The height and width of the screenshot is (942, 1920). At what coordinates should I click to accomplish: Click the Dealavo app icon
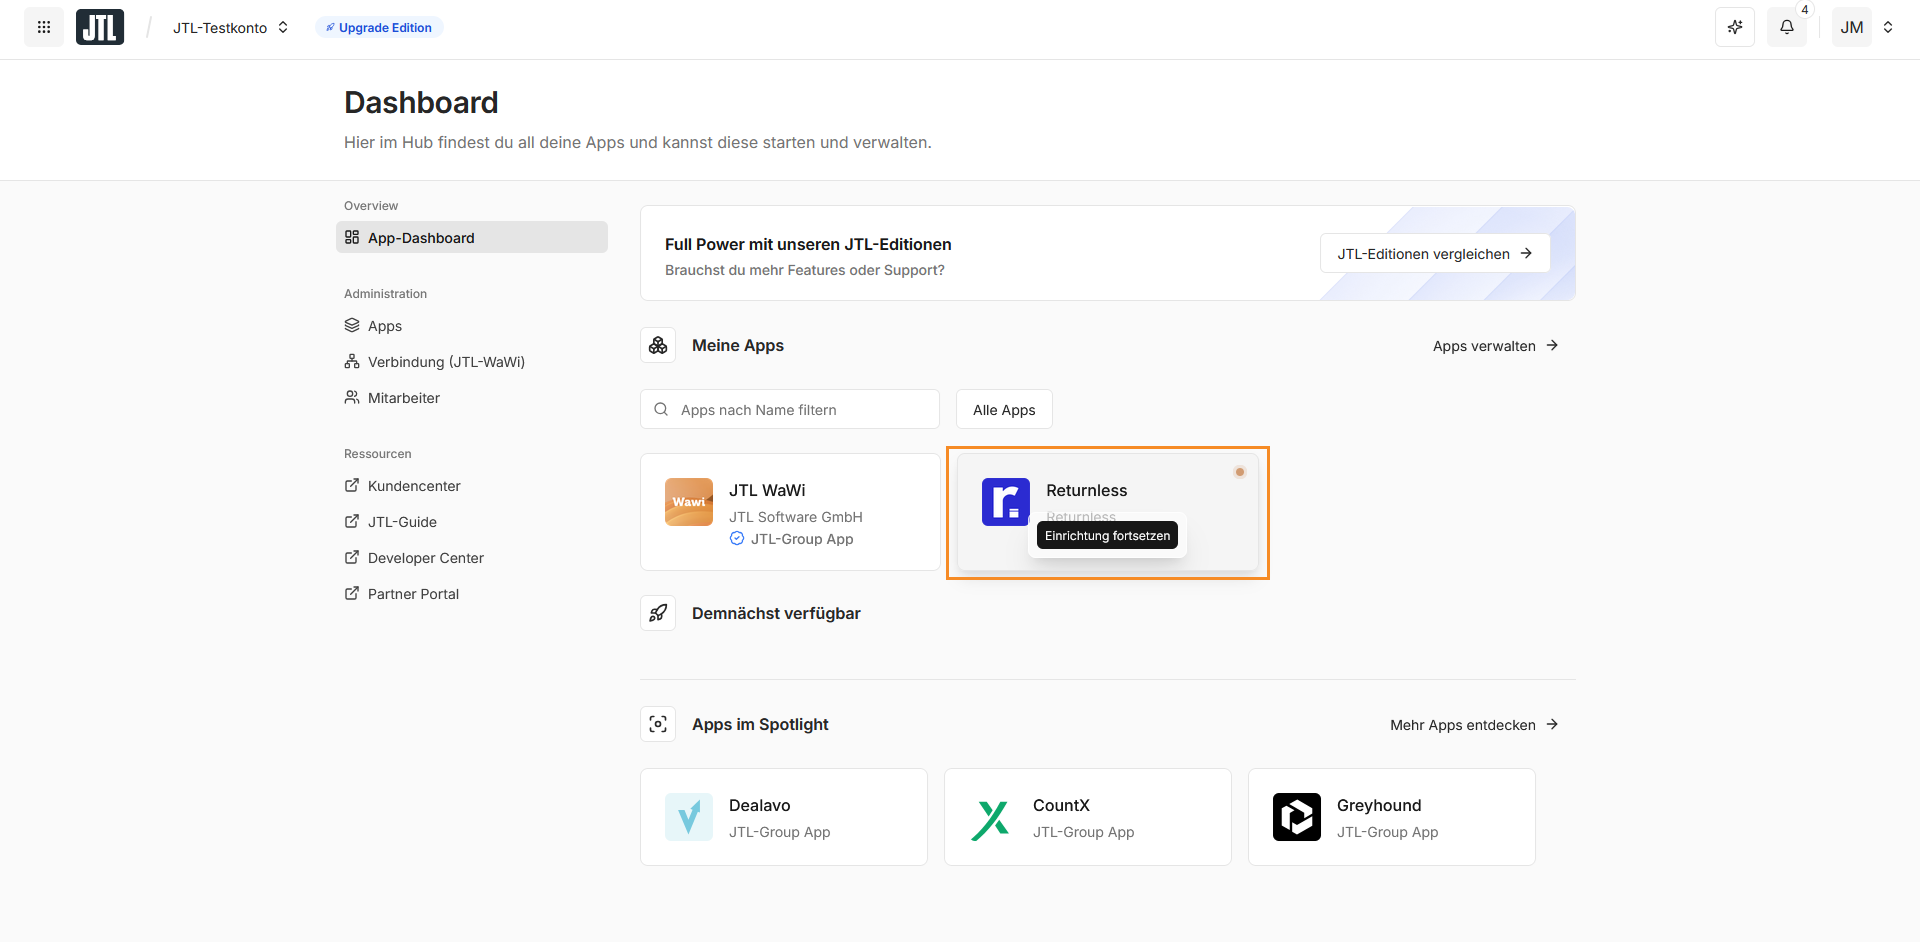pos(689,817)
